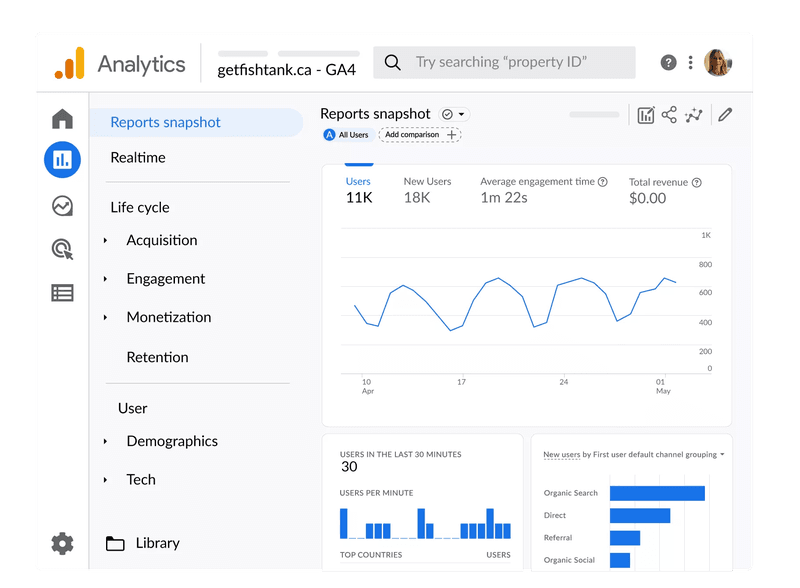View insights with the sparkle icon
Image resolution: width=800 pixels, height=588 pixels.
pyautogui.click(x=694, y=115)
